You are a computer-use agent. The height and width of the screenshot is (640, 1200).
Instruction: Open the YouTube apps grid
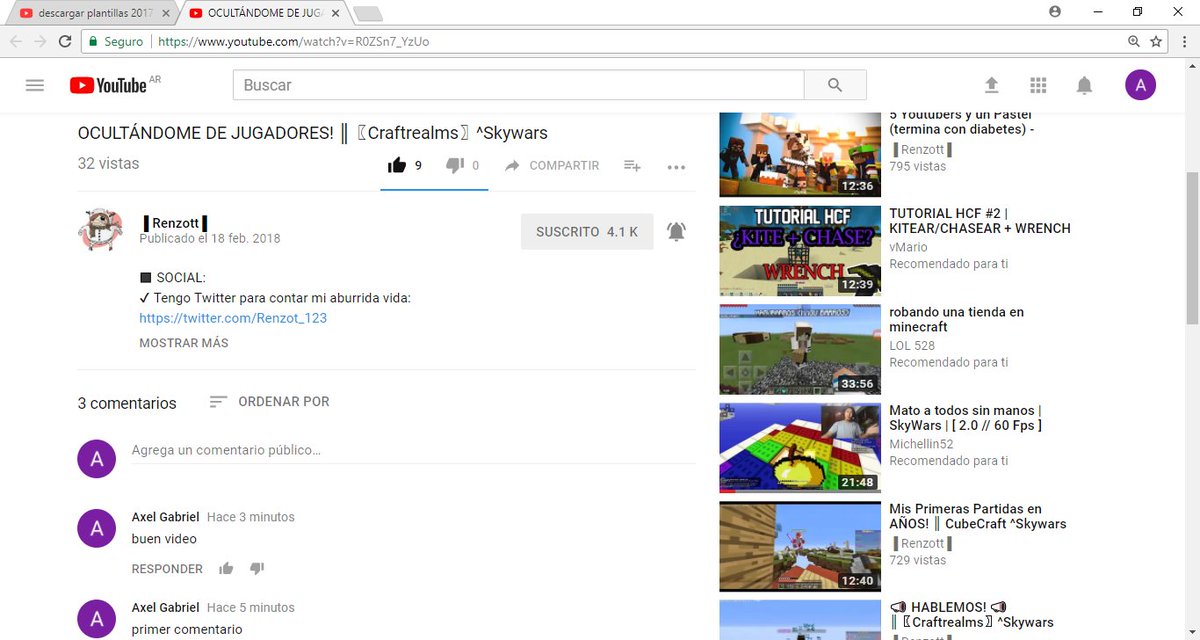coord(1038,85)
